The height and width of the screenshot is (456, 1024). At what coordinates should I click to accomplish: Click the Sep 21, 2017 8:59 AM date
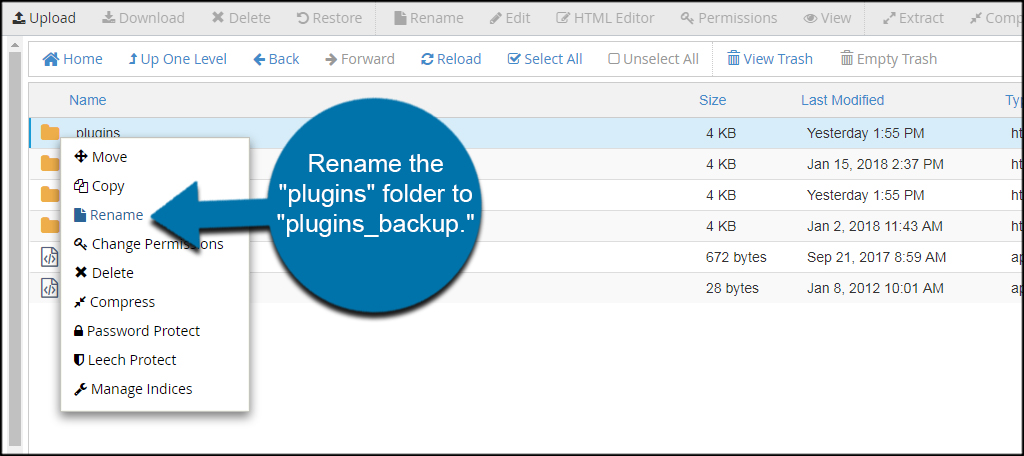click(x=876, y=257)
